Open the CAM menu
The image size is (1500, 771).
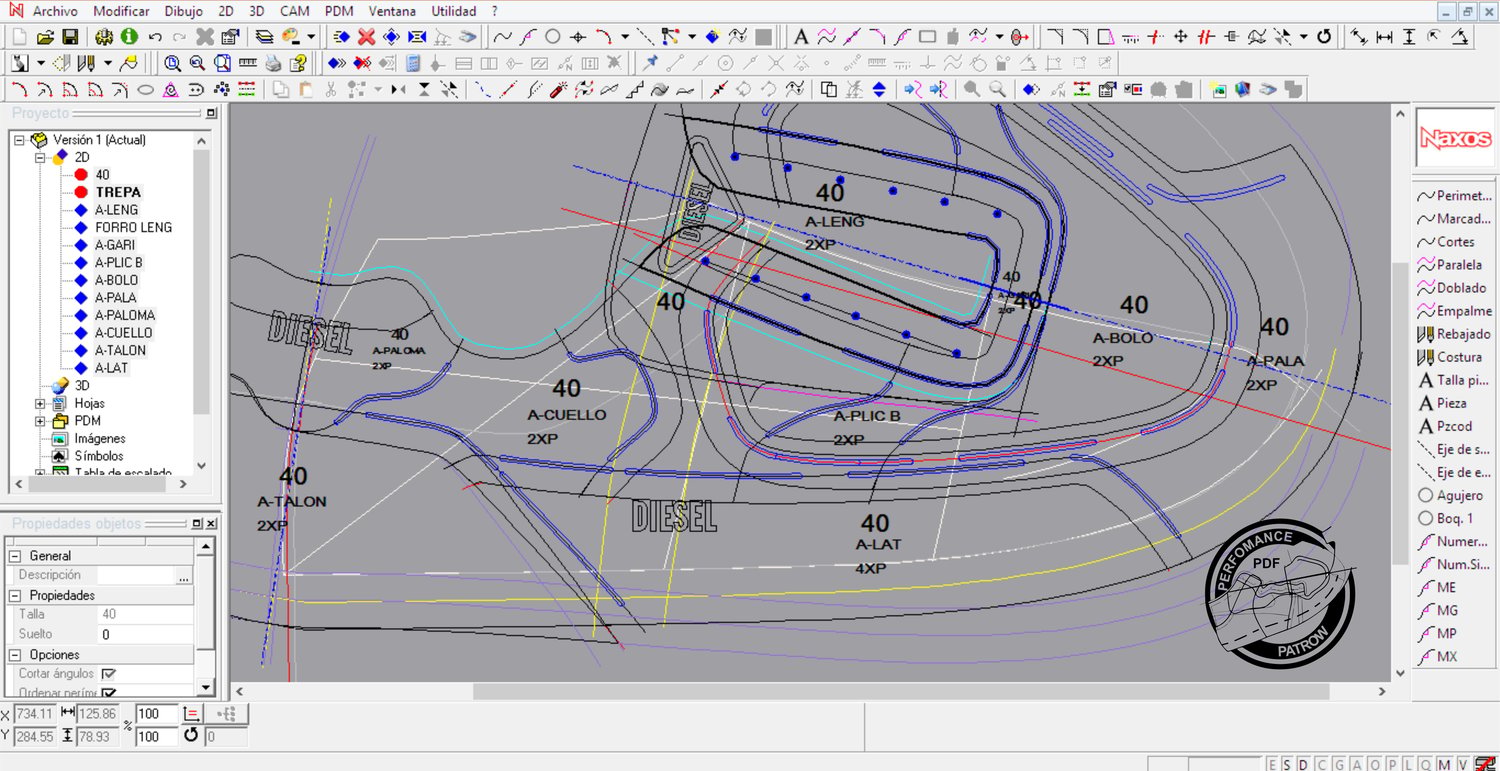point(294,11)
